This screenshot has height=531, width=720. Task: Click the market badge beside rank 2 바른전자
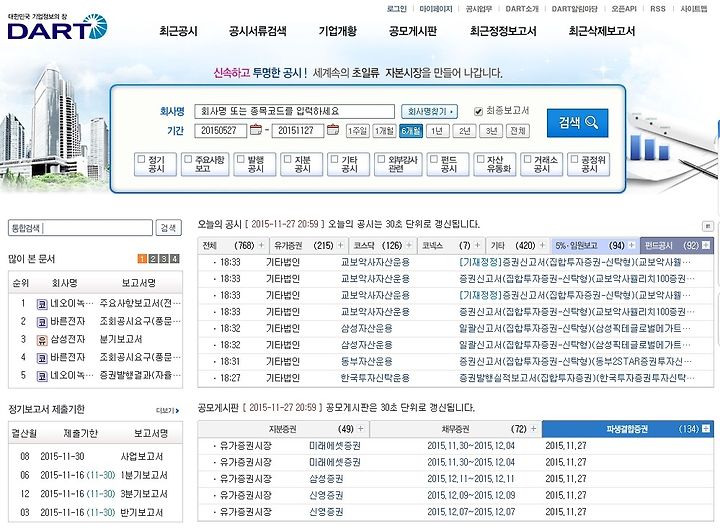[x=42, y=322]
